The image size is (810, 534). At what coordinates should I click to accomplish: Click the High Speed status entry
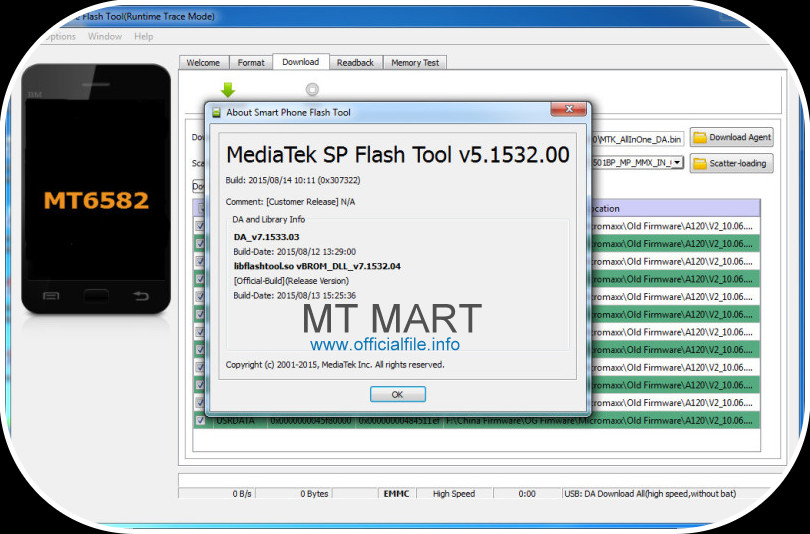pyautogui.click(x=454, y=494)
